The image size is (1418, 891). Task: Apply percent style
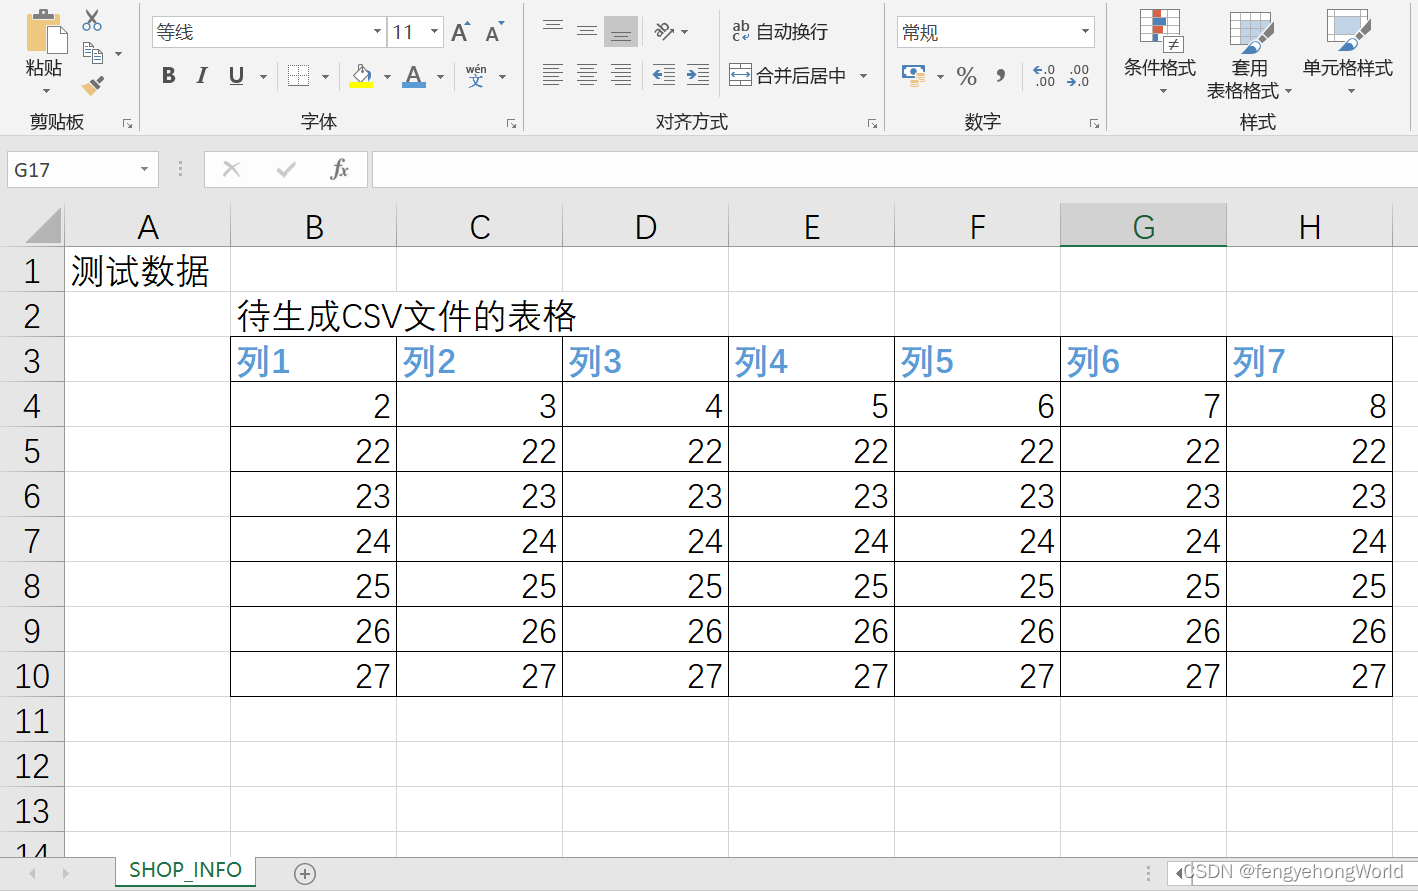coord(966,75)
